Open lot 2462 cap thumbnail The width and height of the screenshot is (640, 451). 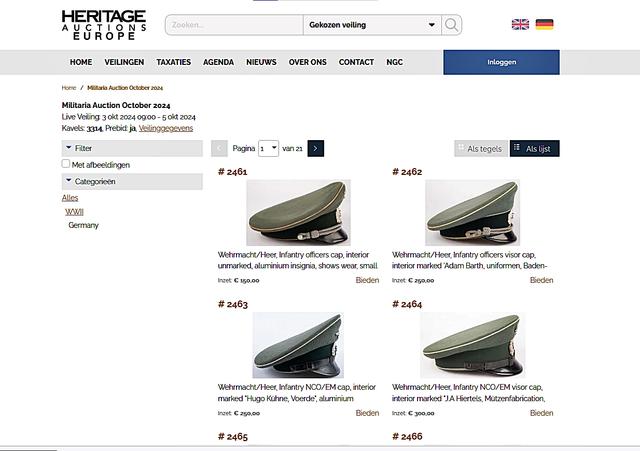473,212
